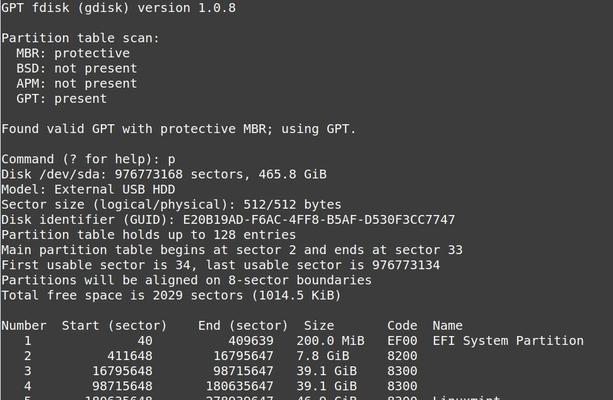Viewport: 613px width, 400px height.
Task: Click the 'Sector size (logical/physical)' line
Action: [171, 205]
